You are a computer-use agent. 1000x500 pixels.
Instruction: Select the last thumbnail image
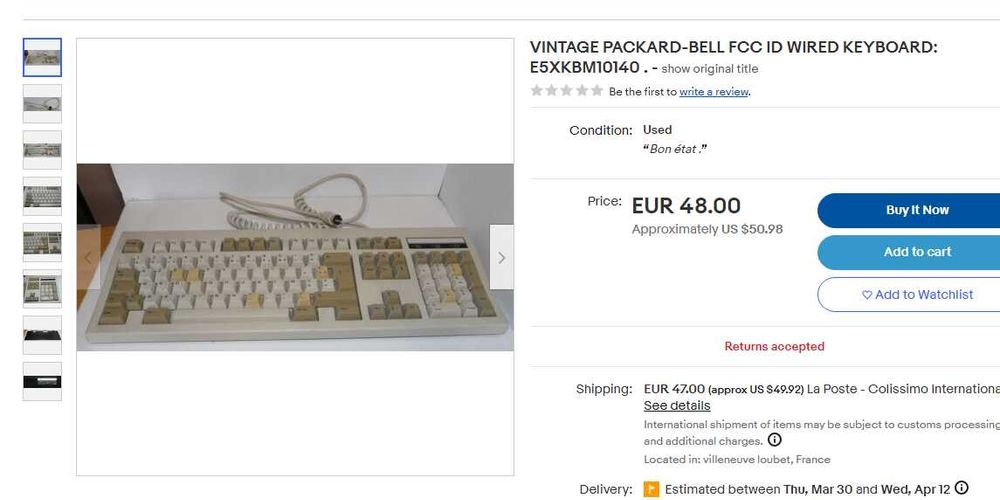click(x=42, y=381)
